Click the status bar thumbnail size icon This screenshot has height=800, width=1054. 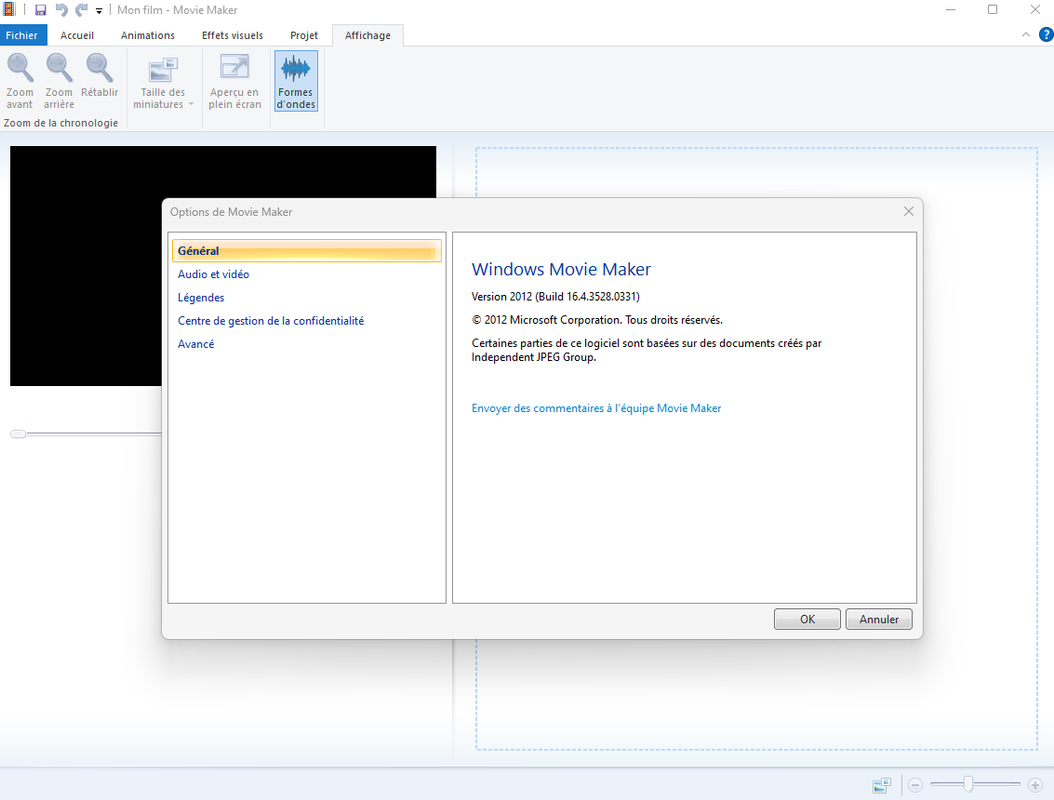(881, 785)
